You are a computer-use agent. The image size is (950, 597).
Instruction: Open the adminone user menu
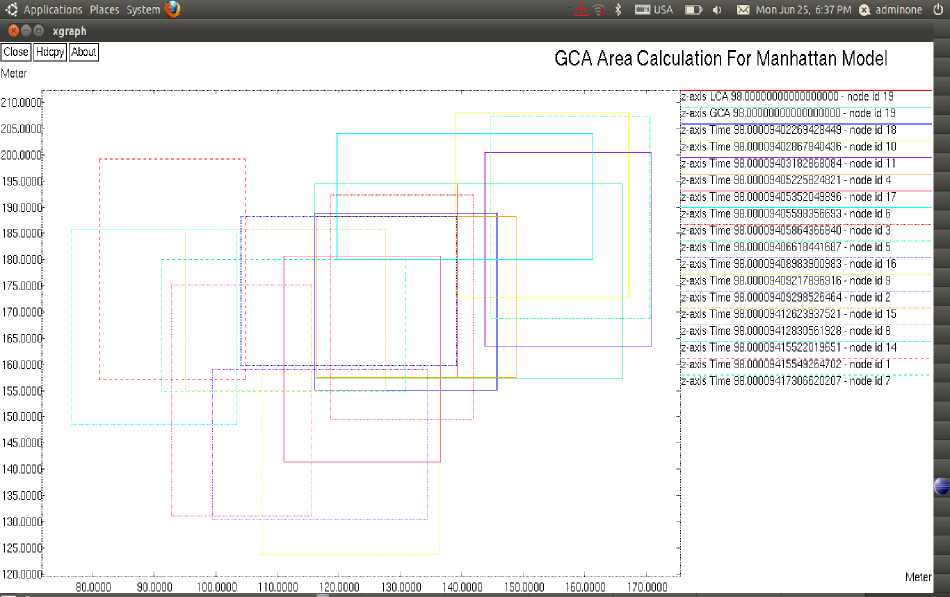[x=891, y=10]
